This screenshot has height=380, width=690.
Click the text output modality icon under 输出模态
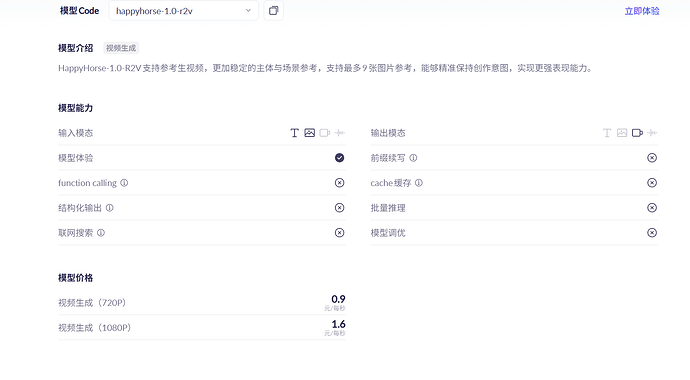point(607,133)
